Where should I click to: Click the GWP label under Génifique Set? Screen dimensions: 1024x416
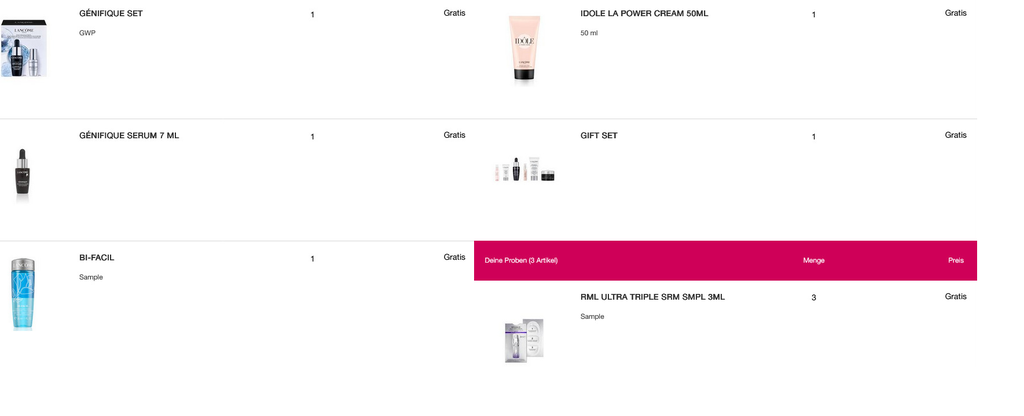[x=87, y=33]
